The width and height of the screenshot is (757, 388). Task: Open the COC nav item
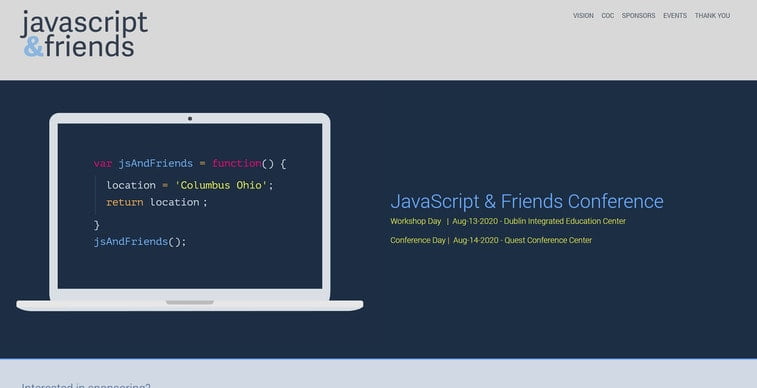[607, 15]
